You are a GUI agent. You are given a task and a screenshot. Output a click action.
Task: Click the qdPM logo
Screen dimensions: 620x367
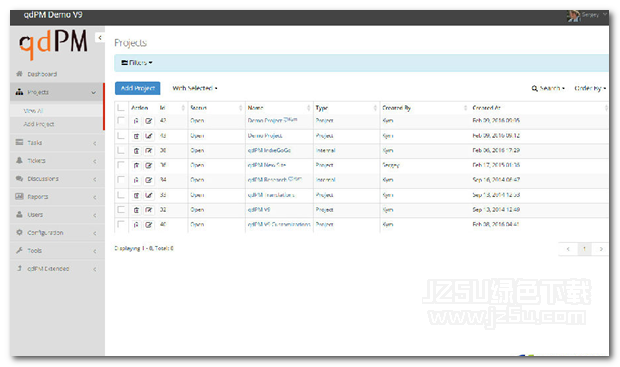(53, 44)
